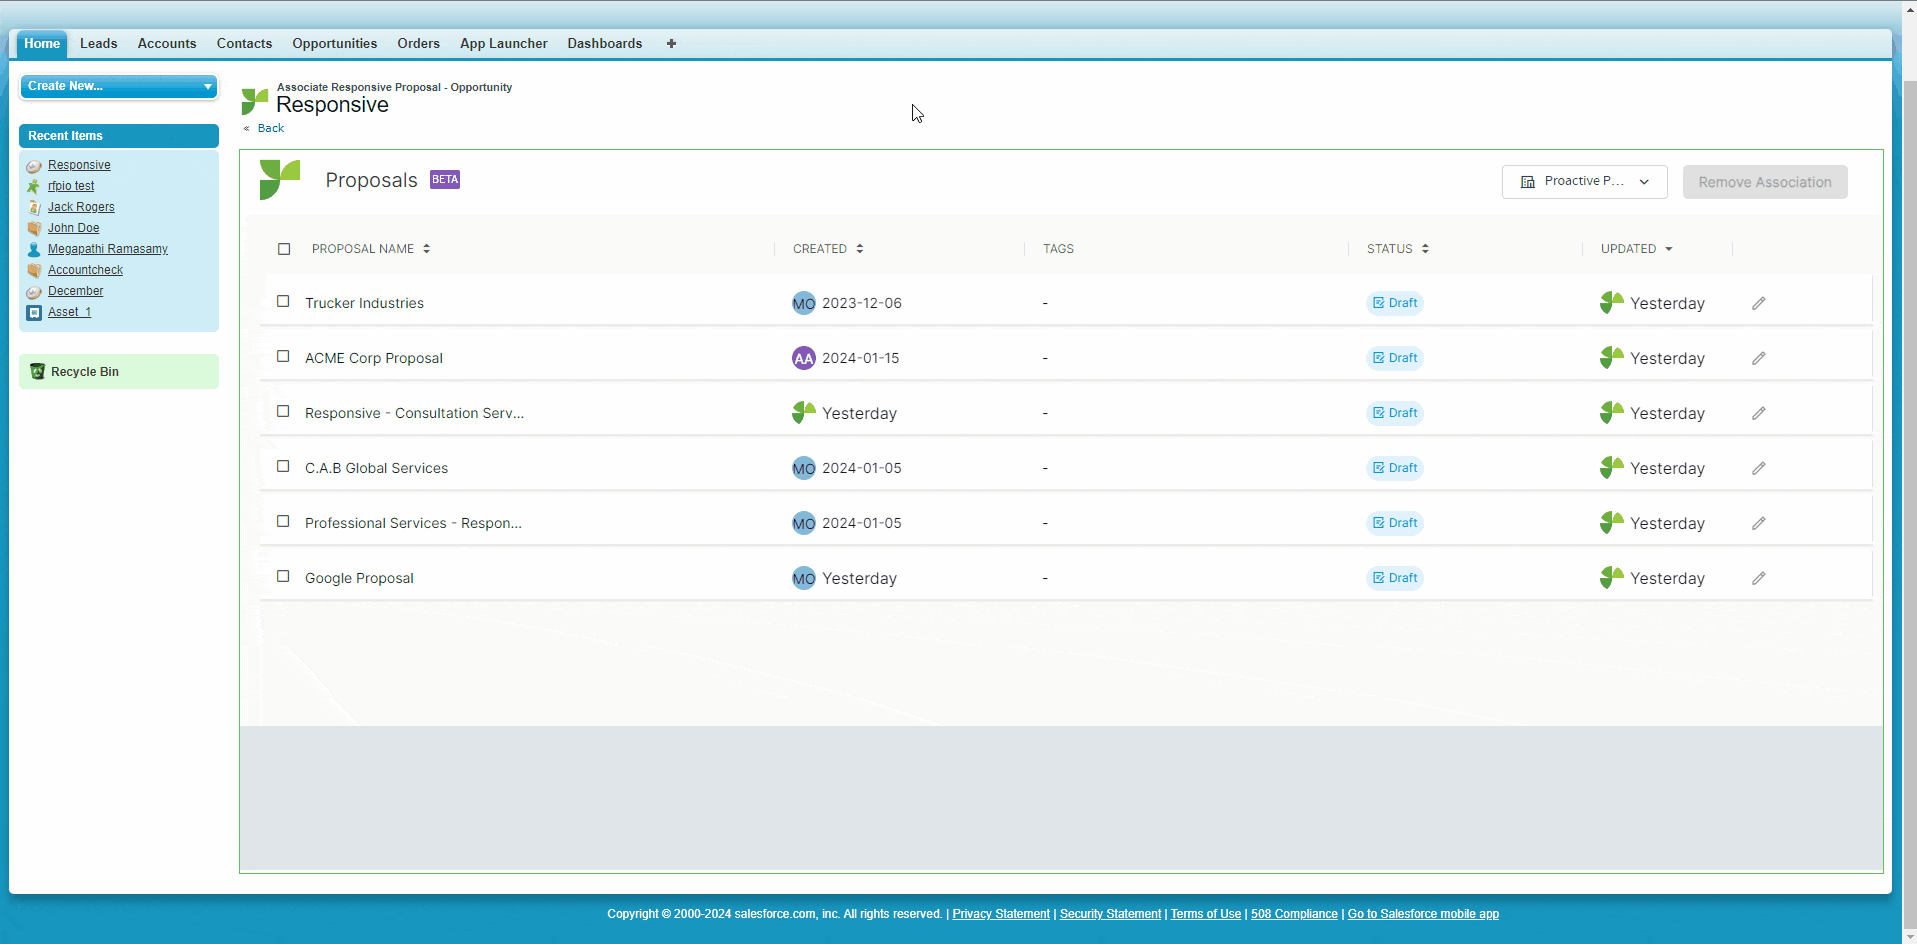Click the leaf icon in the Created column of Responsive - Consultation Serv... row
This screenshot has width=1917, height=944.
pos(804,412)
